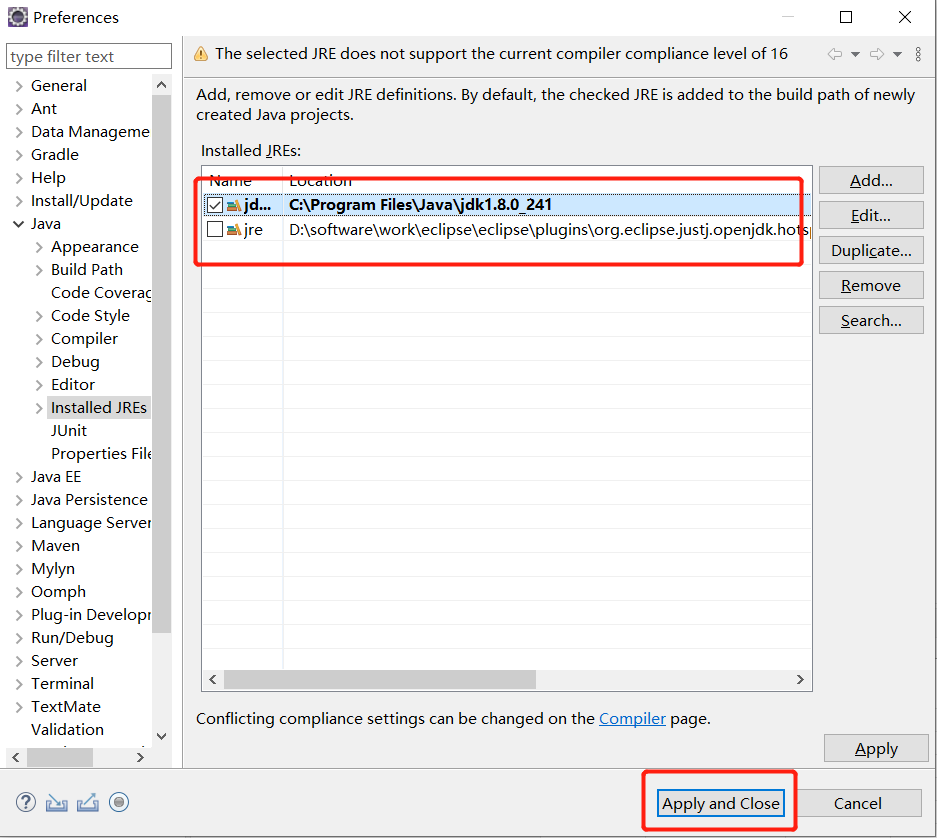937x838 pixels.
Task: Click the jre entry library icon
Action: point(234,230)
